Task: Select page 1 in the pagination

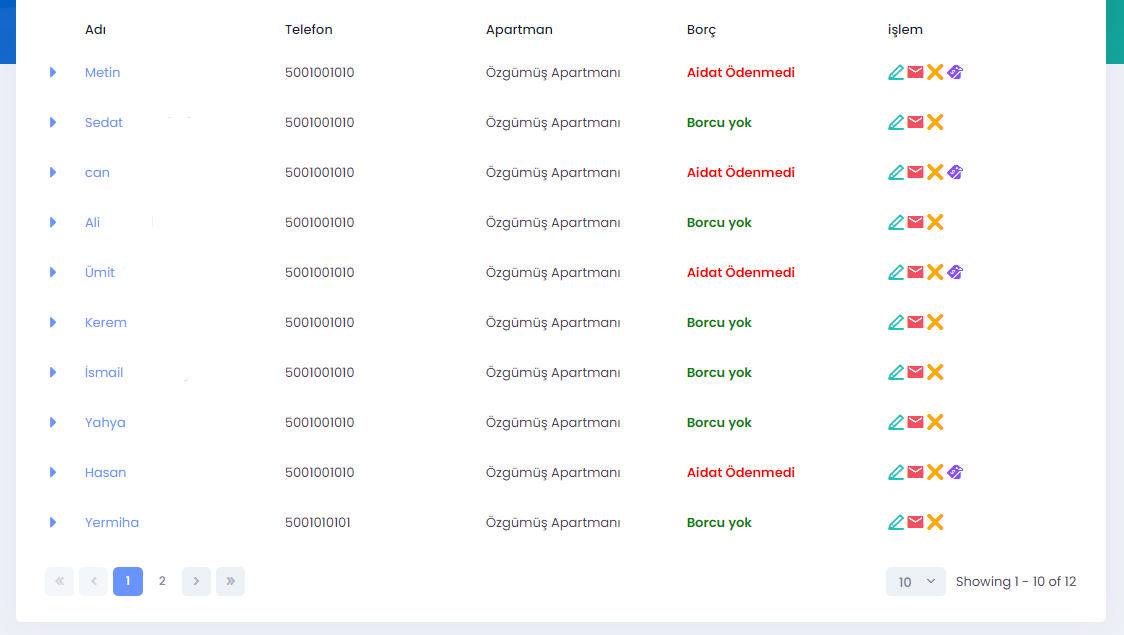Action: point(128,581)
